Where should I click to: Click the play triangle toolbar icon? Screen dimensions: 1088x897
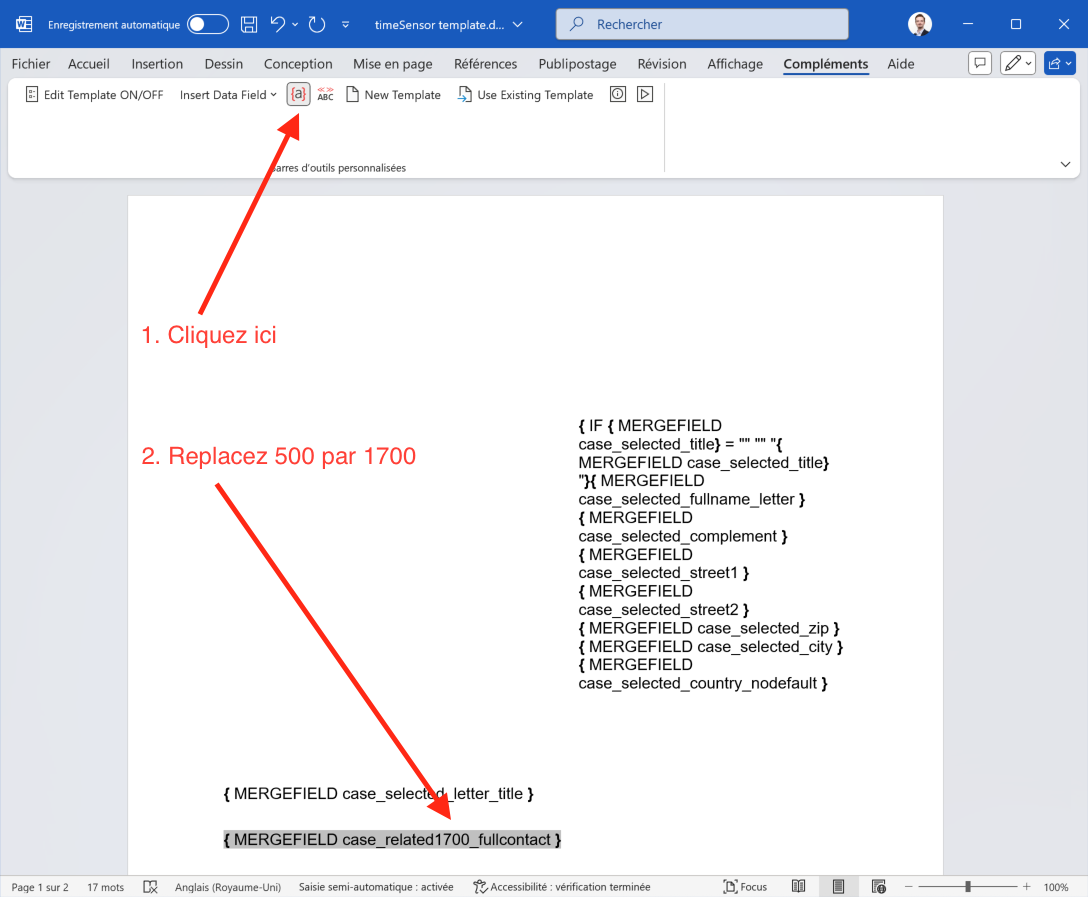[x=645, y=94]
